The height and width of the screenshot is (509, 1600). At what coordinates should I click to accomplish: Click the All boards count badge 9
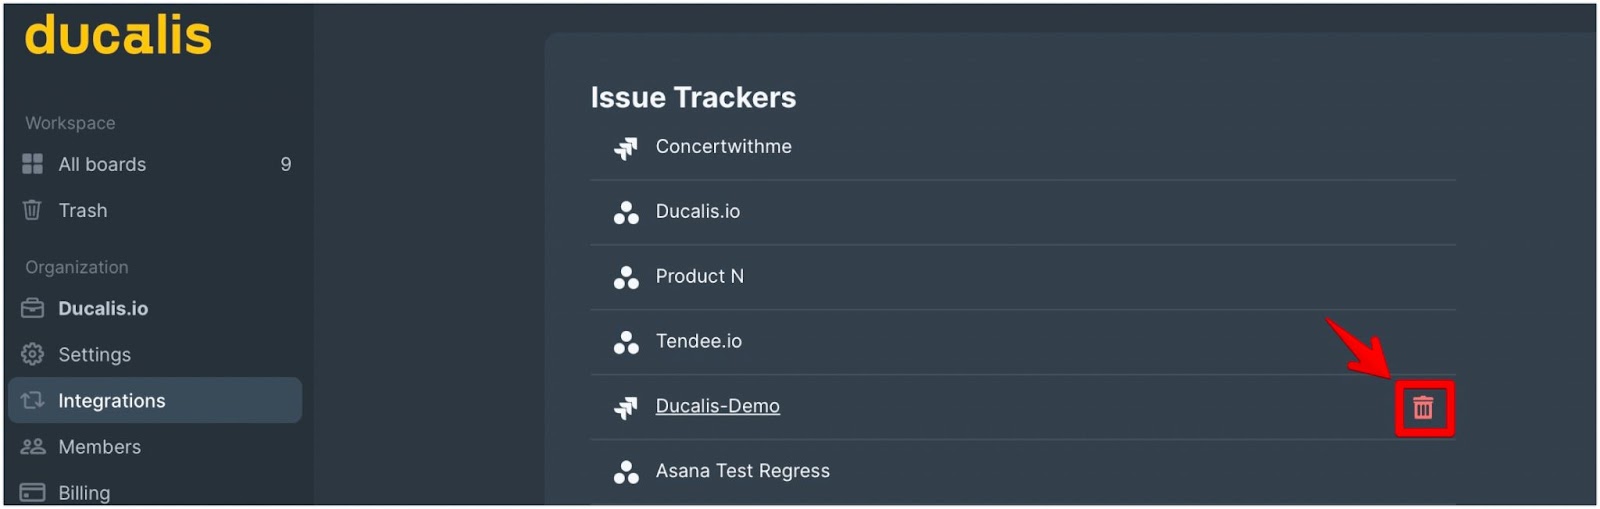pyautogui.click(x=286, y=164)
